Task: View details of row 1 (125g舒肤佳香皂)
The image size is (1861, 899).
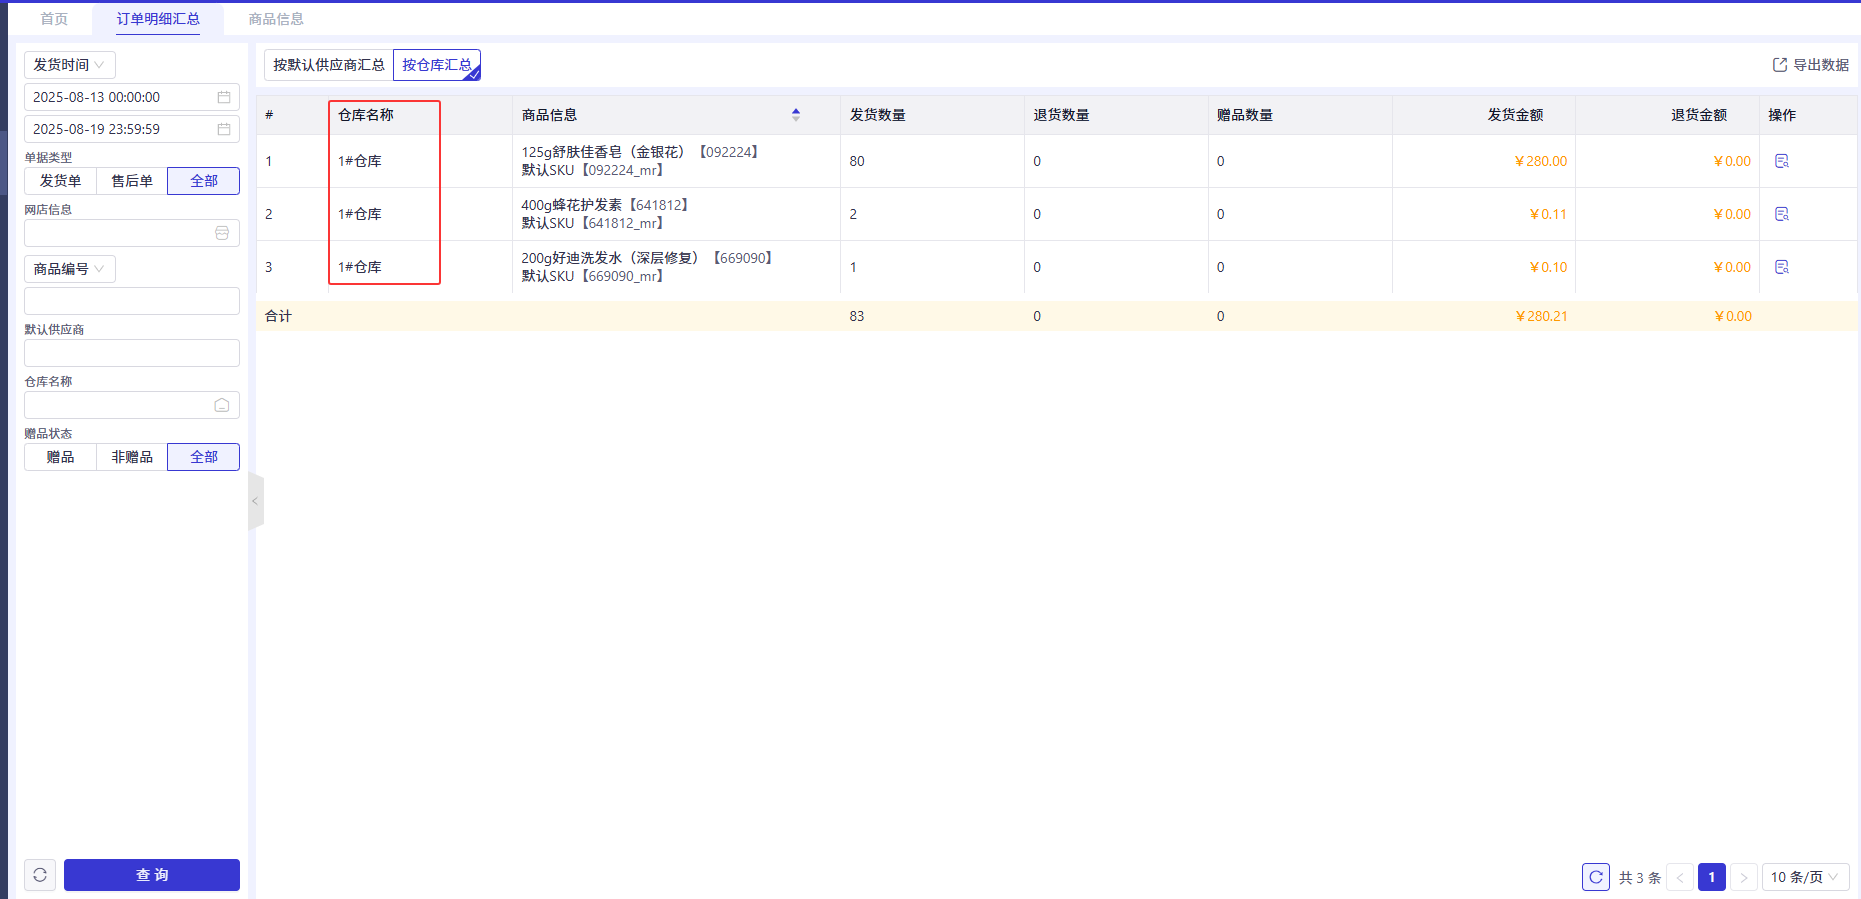Action: pyautogui.click(x=1782, y=161)
